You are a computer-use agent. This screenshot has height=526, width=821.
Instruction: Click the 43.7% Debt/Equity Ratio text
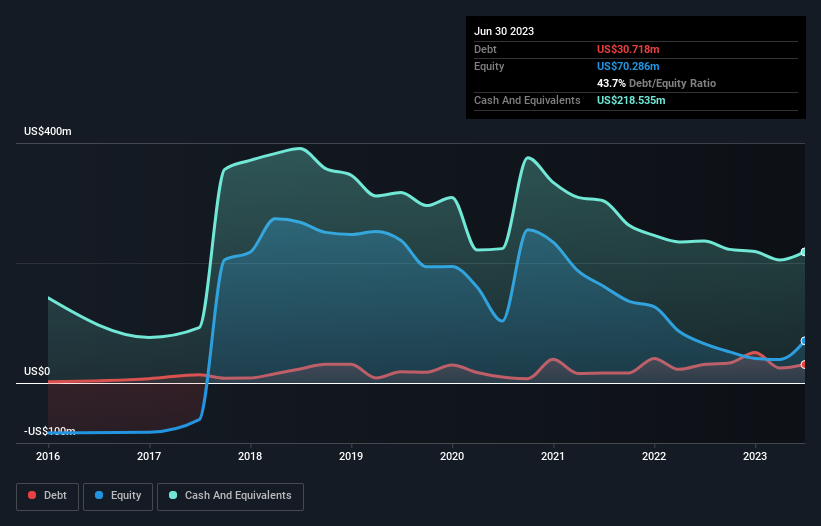pyautogui.click(x=657, y=83)
